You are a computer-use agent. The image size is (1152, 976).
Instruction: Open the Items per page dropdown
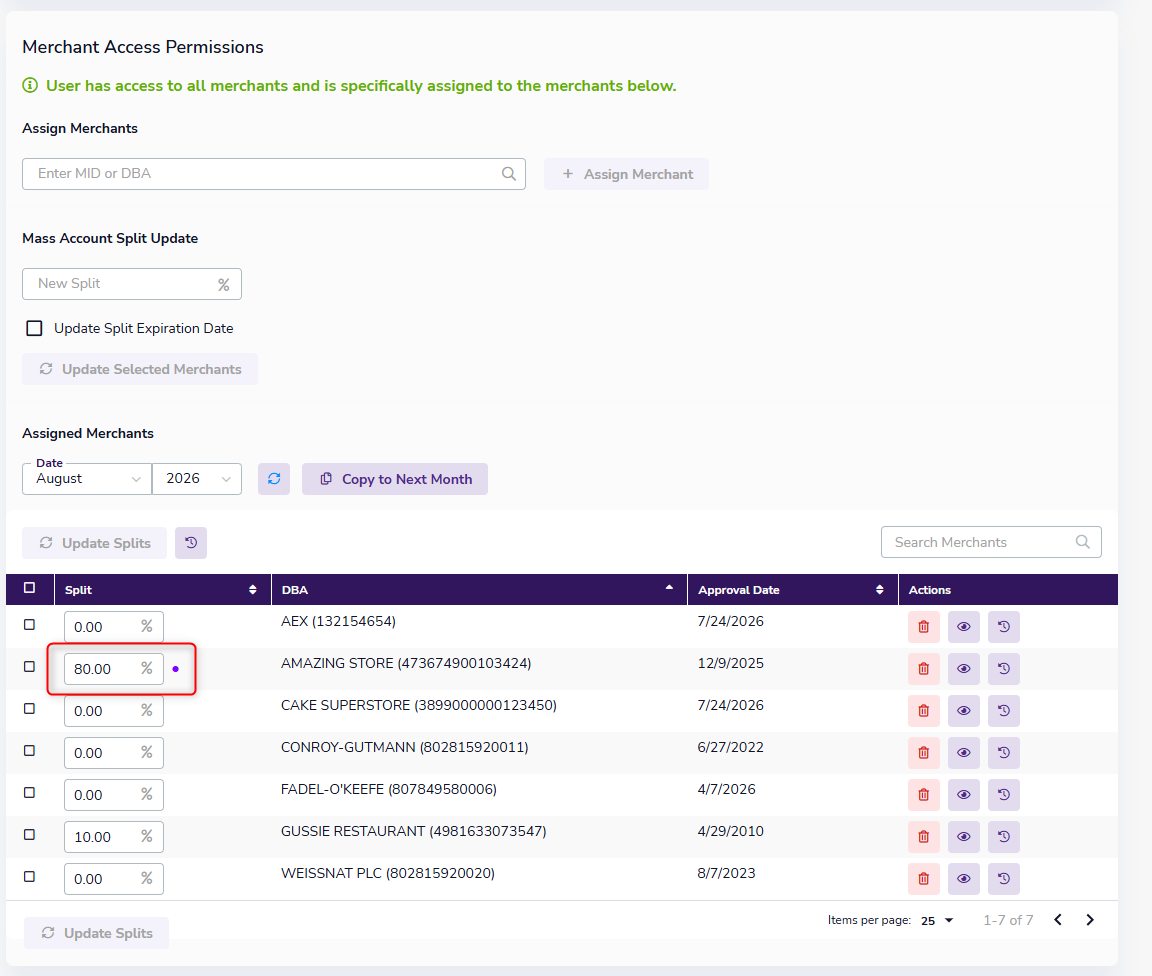coord(937,920)
